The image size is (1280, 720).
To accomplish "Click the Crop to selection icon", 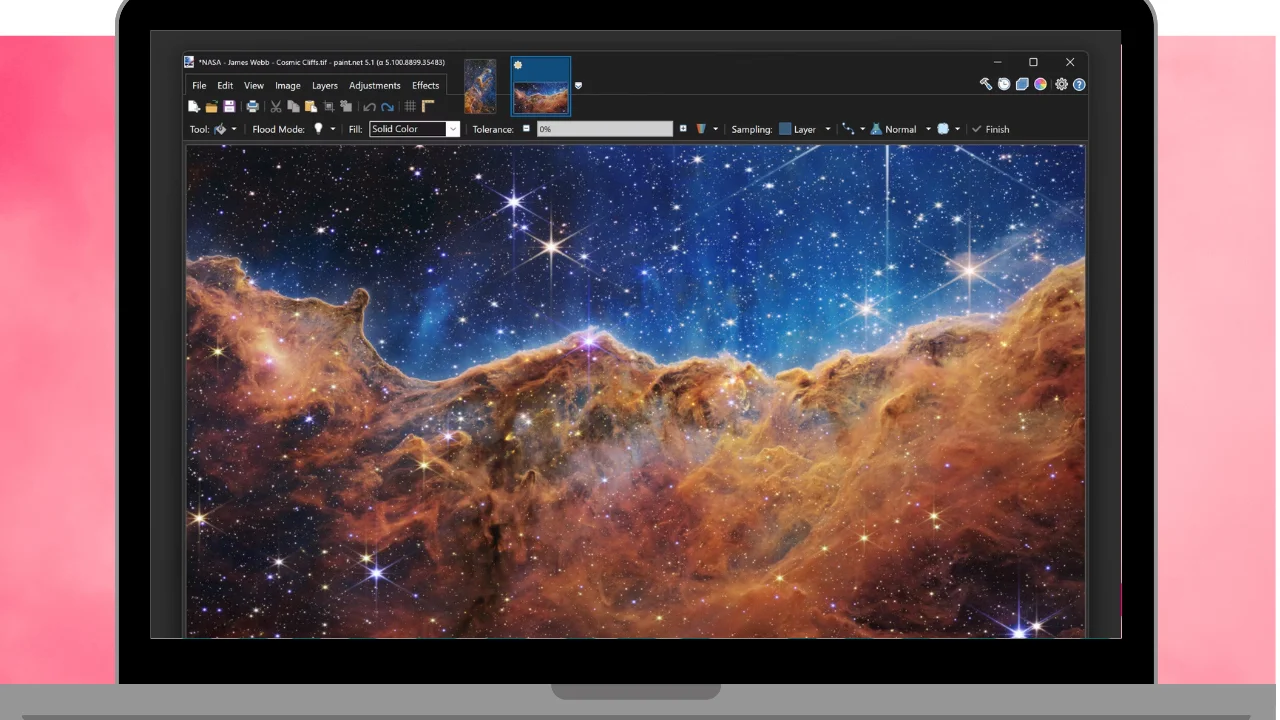I will pyautogui.click(x=328, y=107).
